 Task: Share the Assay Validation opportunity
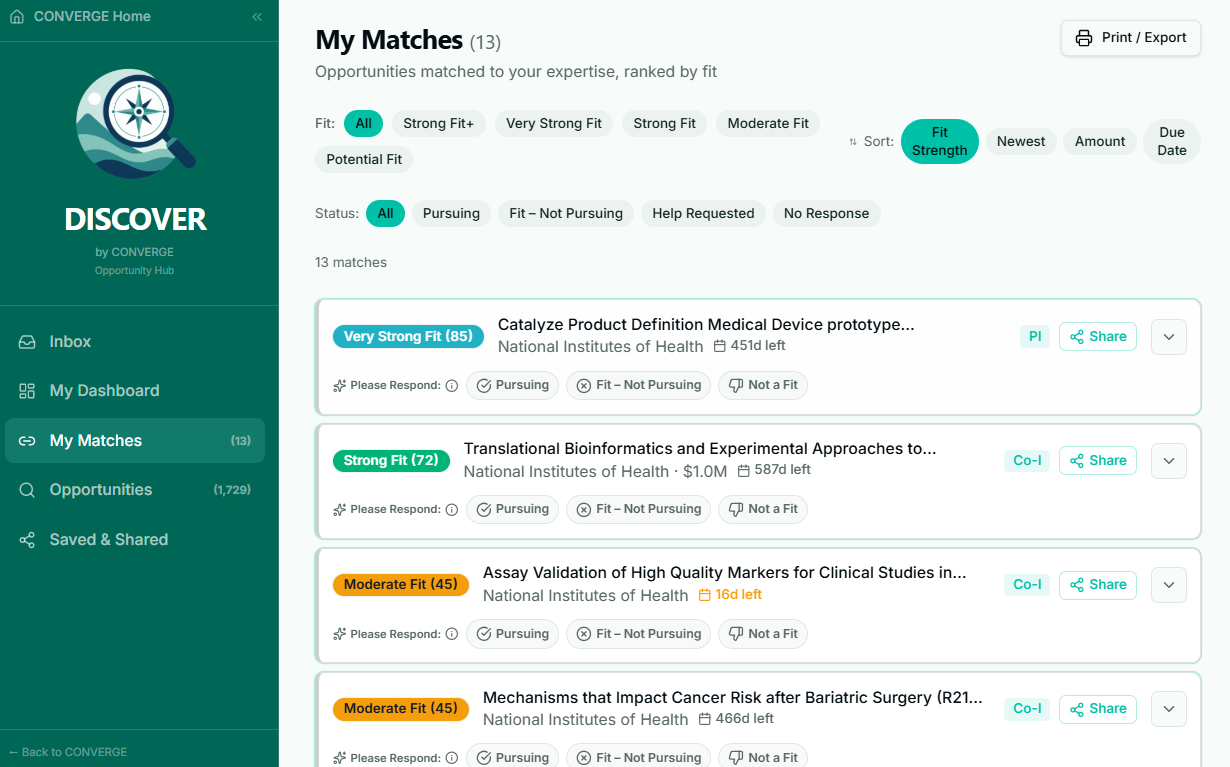(x=1098, y=585)
